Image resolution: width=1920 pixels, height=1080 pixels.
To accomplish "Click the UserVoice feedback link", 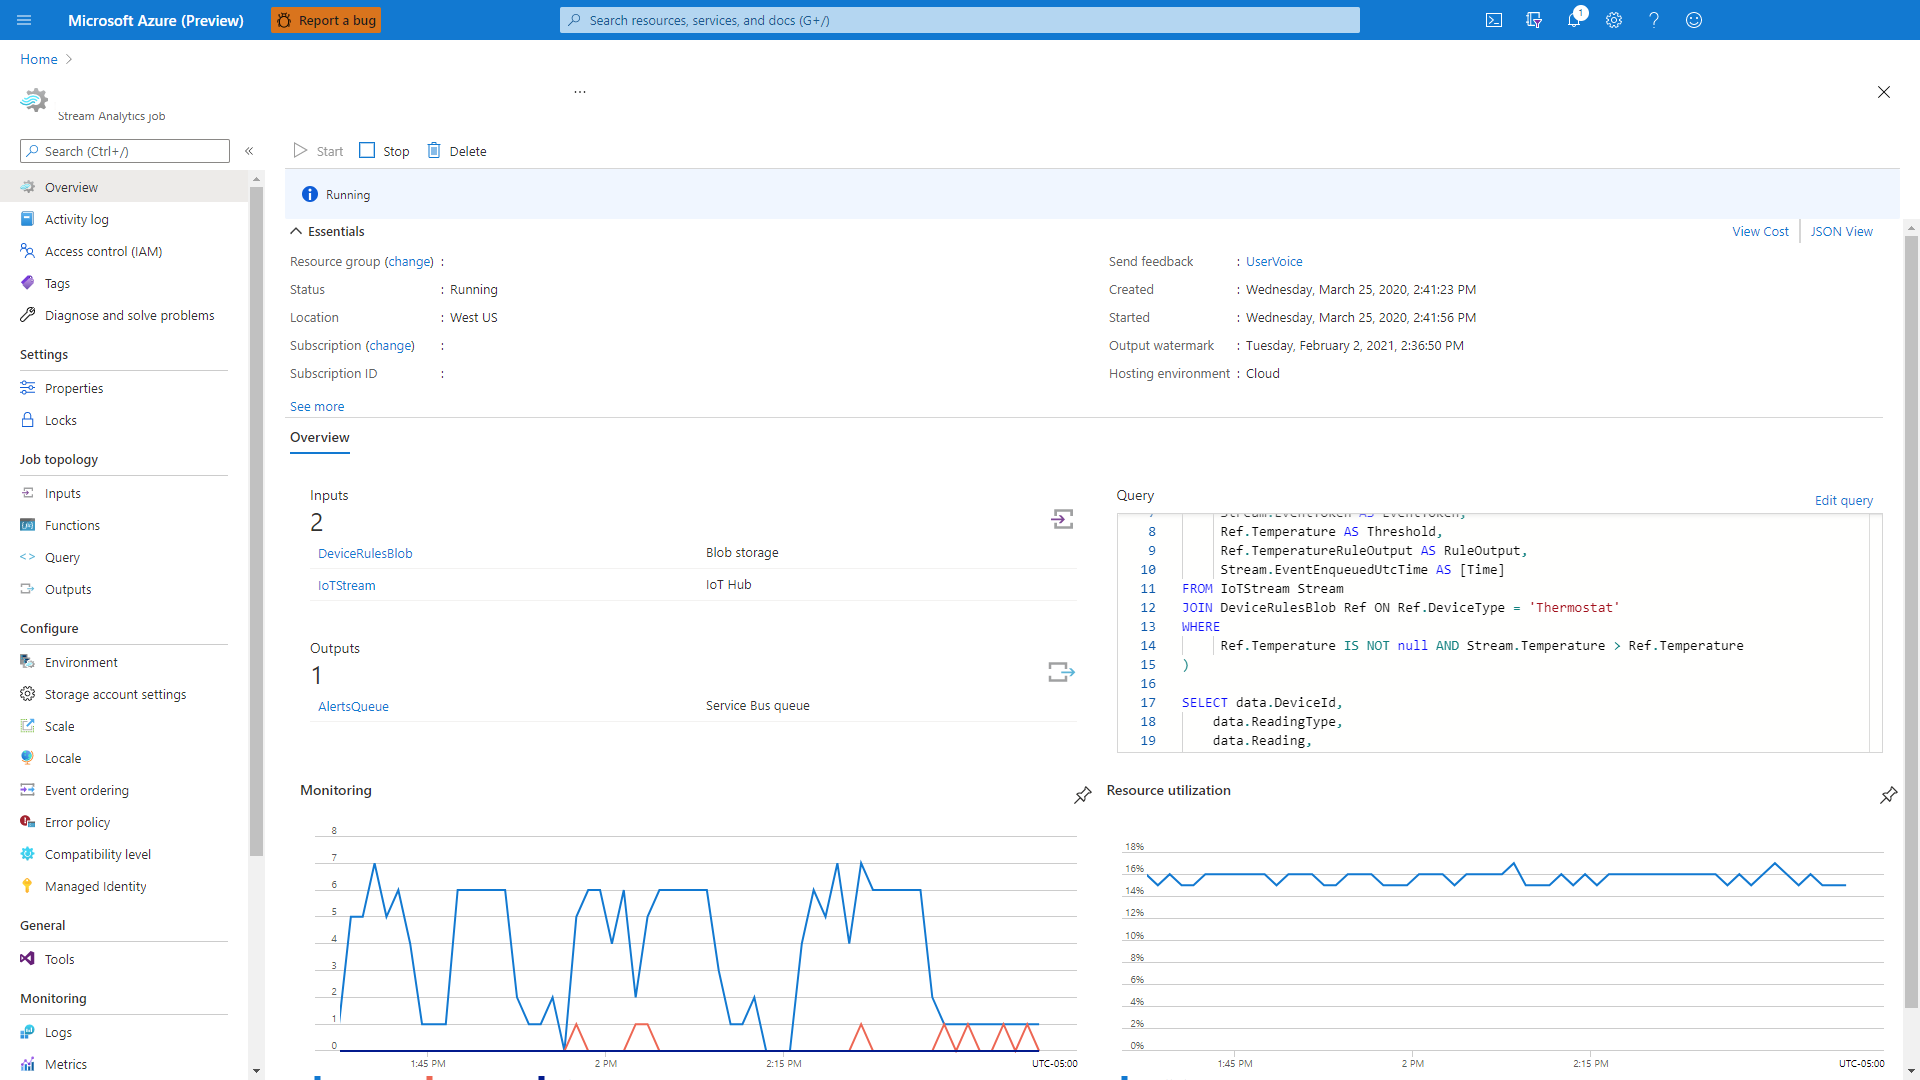I will click(1274, 261).
